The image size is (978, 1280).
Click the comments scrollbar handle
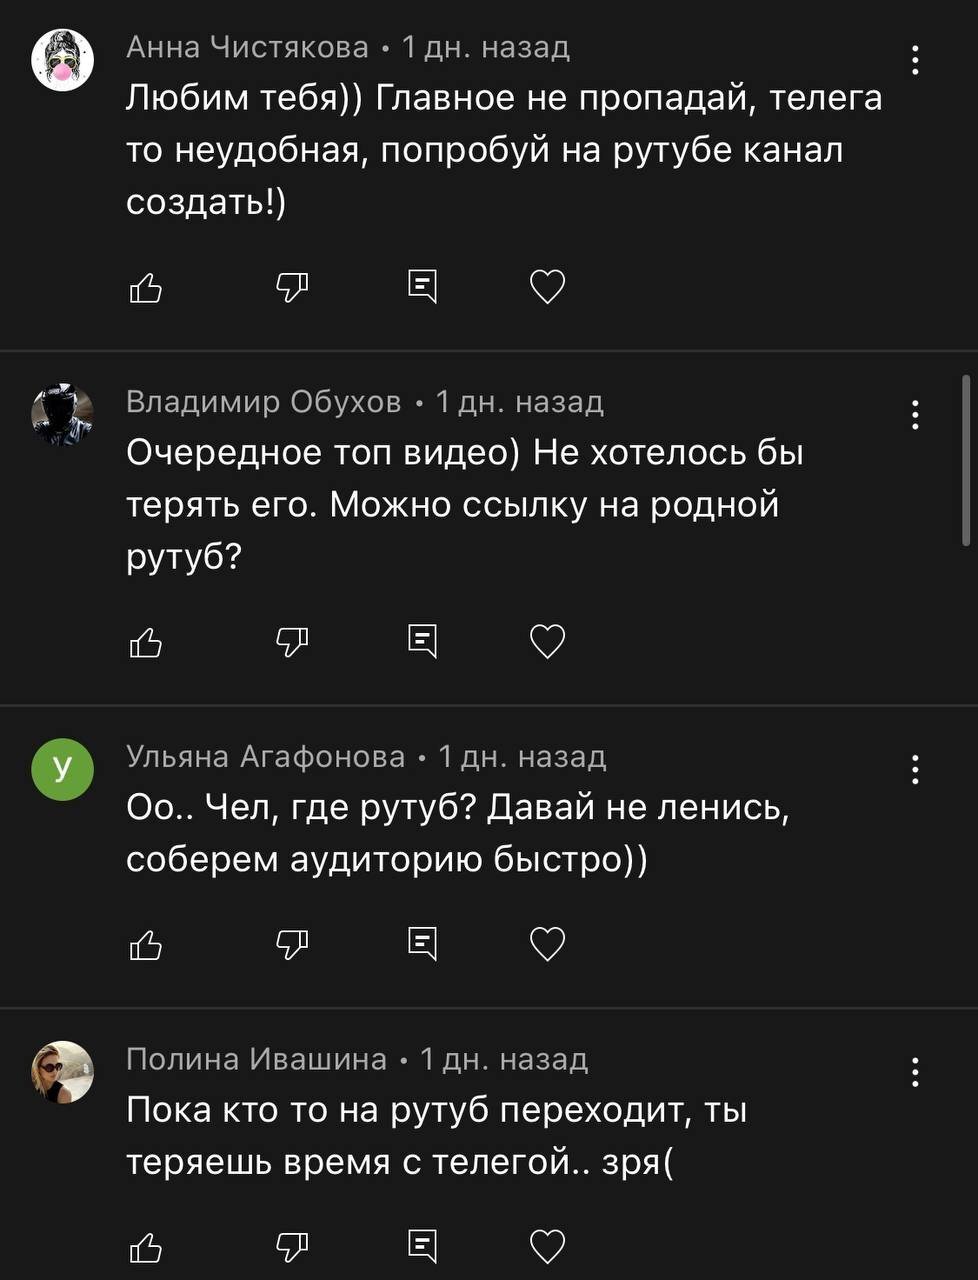pos(966,460)
